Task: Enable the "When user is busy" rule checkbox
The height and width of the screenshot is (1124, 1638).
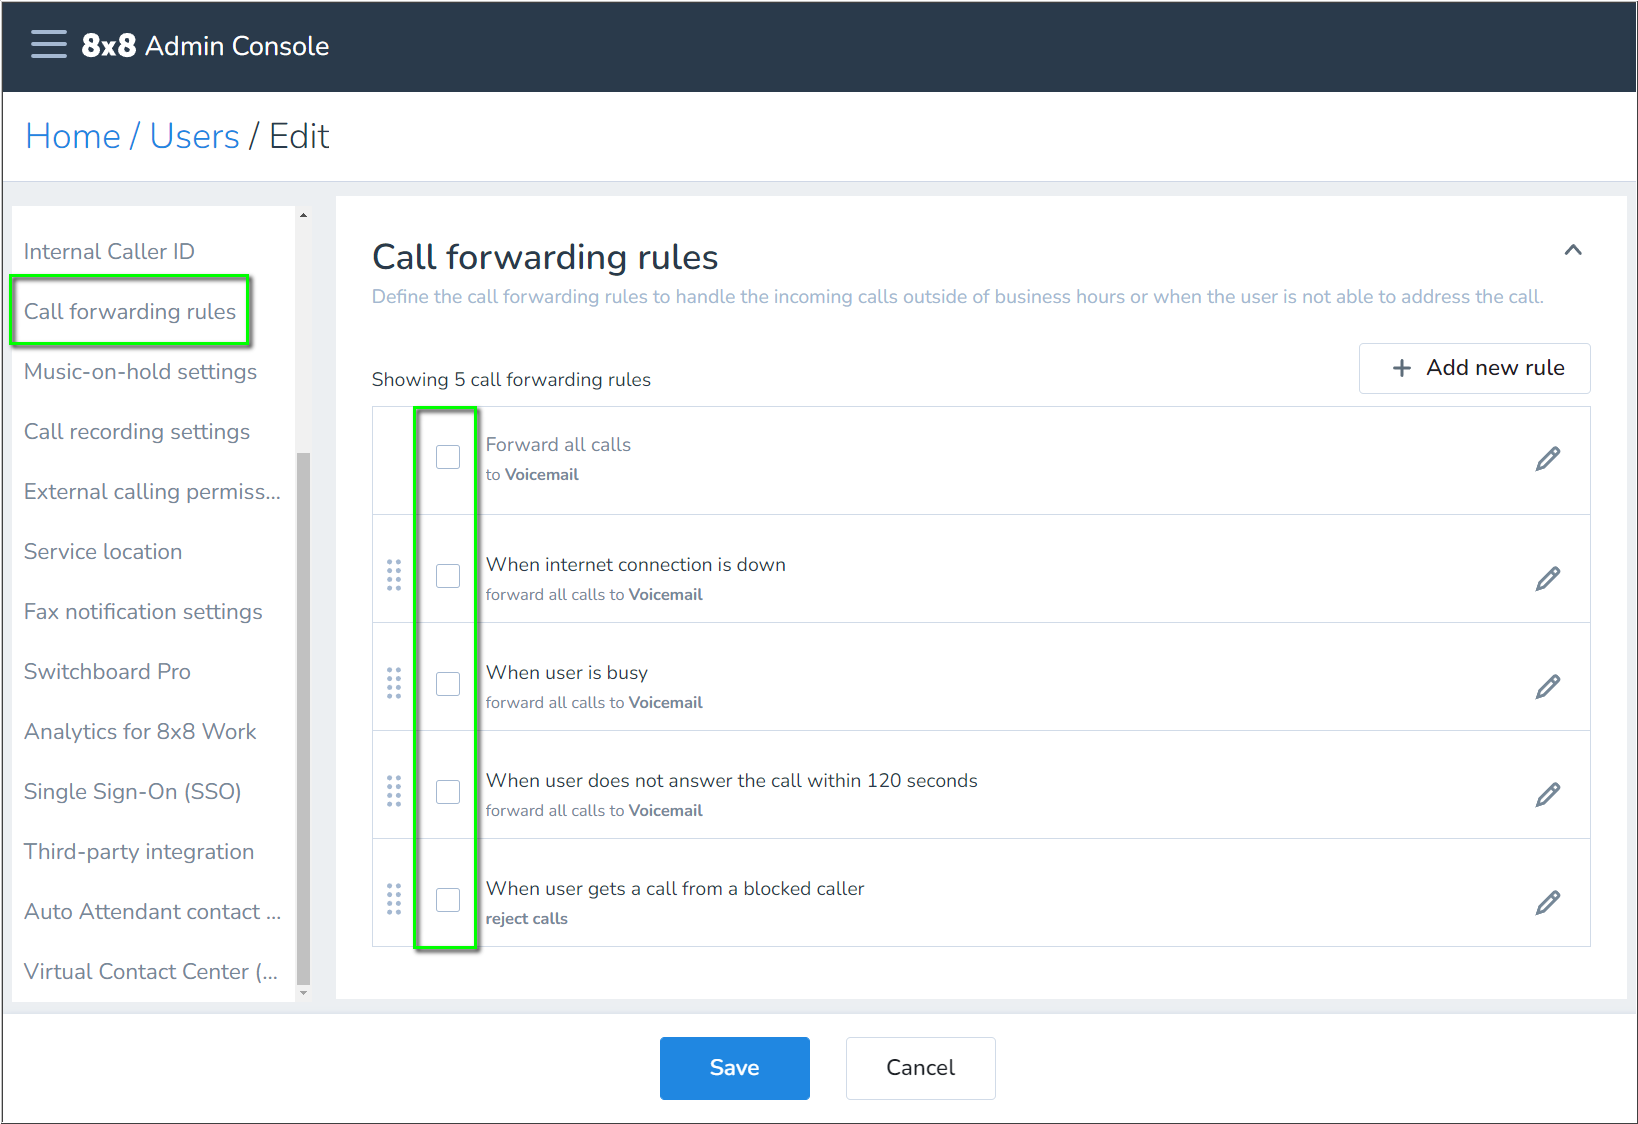Action: point(447,683)
